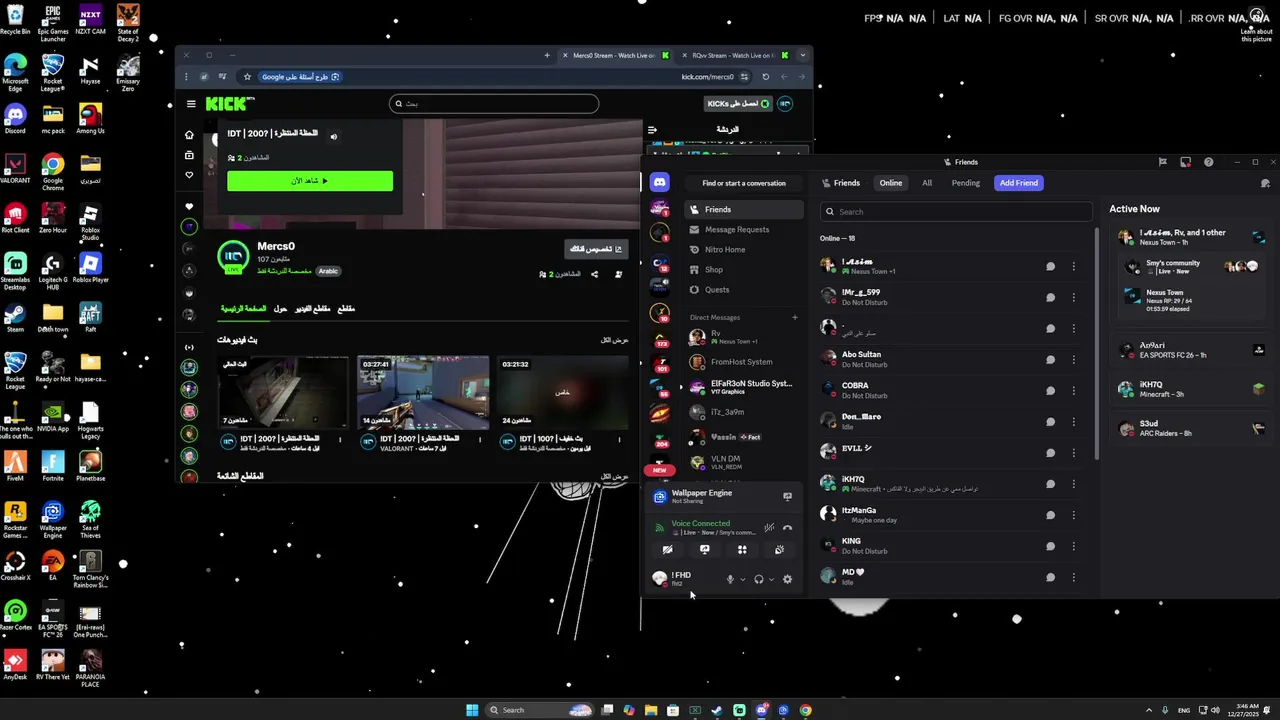
Task: Toggle Discord microphone mute
Action: (x=730, y=579)
